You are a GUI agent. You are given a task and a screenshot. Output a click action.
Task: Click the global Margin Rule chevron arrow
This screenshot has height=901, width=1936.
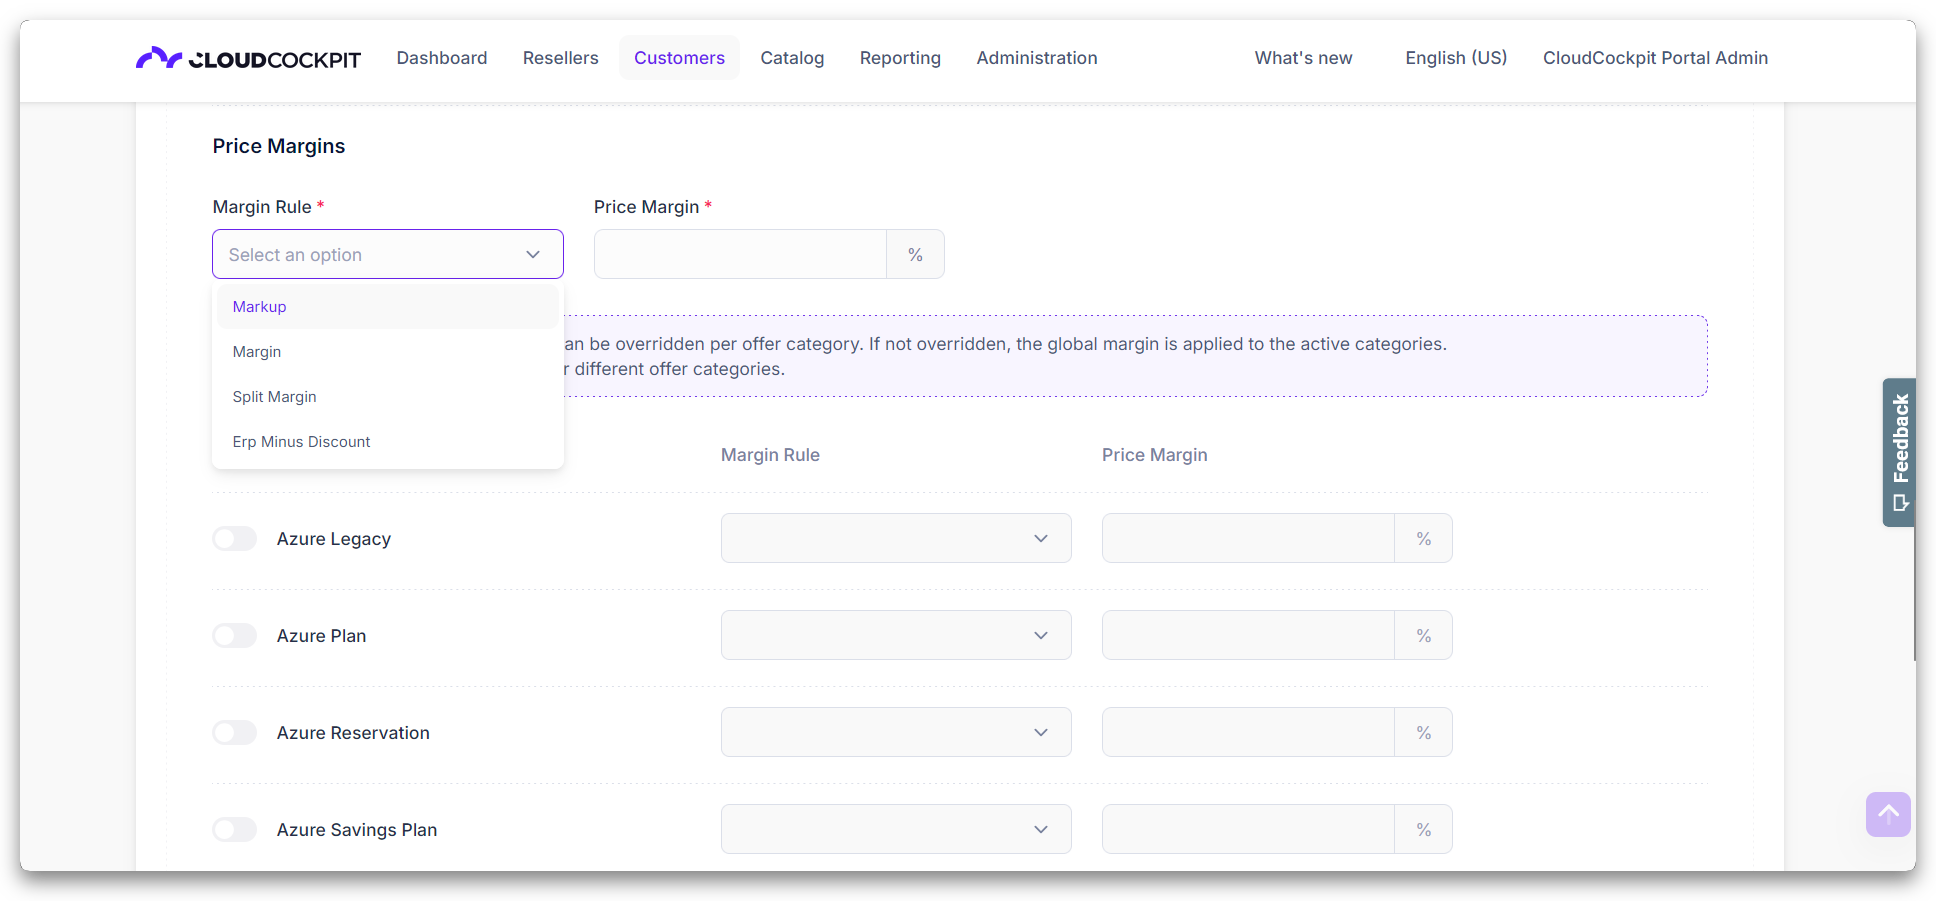(533, 255)
